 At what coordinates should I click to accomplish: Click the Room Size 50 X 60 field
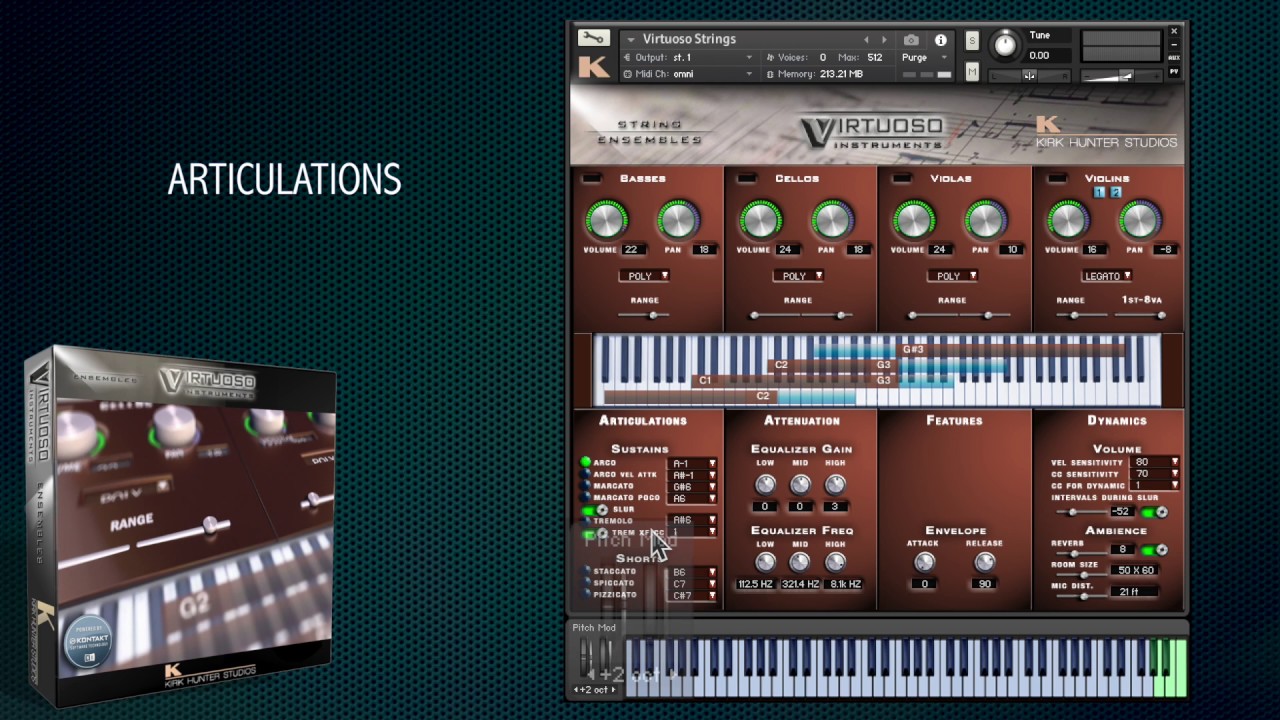pos(1135,571)
